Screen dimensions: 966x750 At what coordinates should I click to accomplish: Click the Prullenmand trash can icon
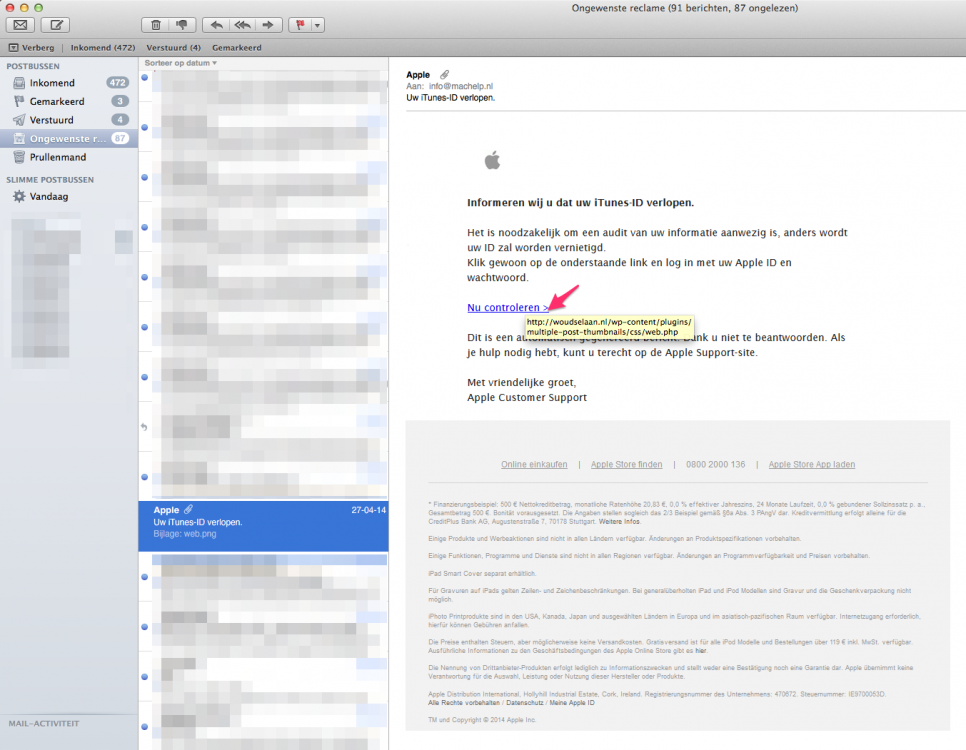coord(19,157)
